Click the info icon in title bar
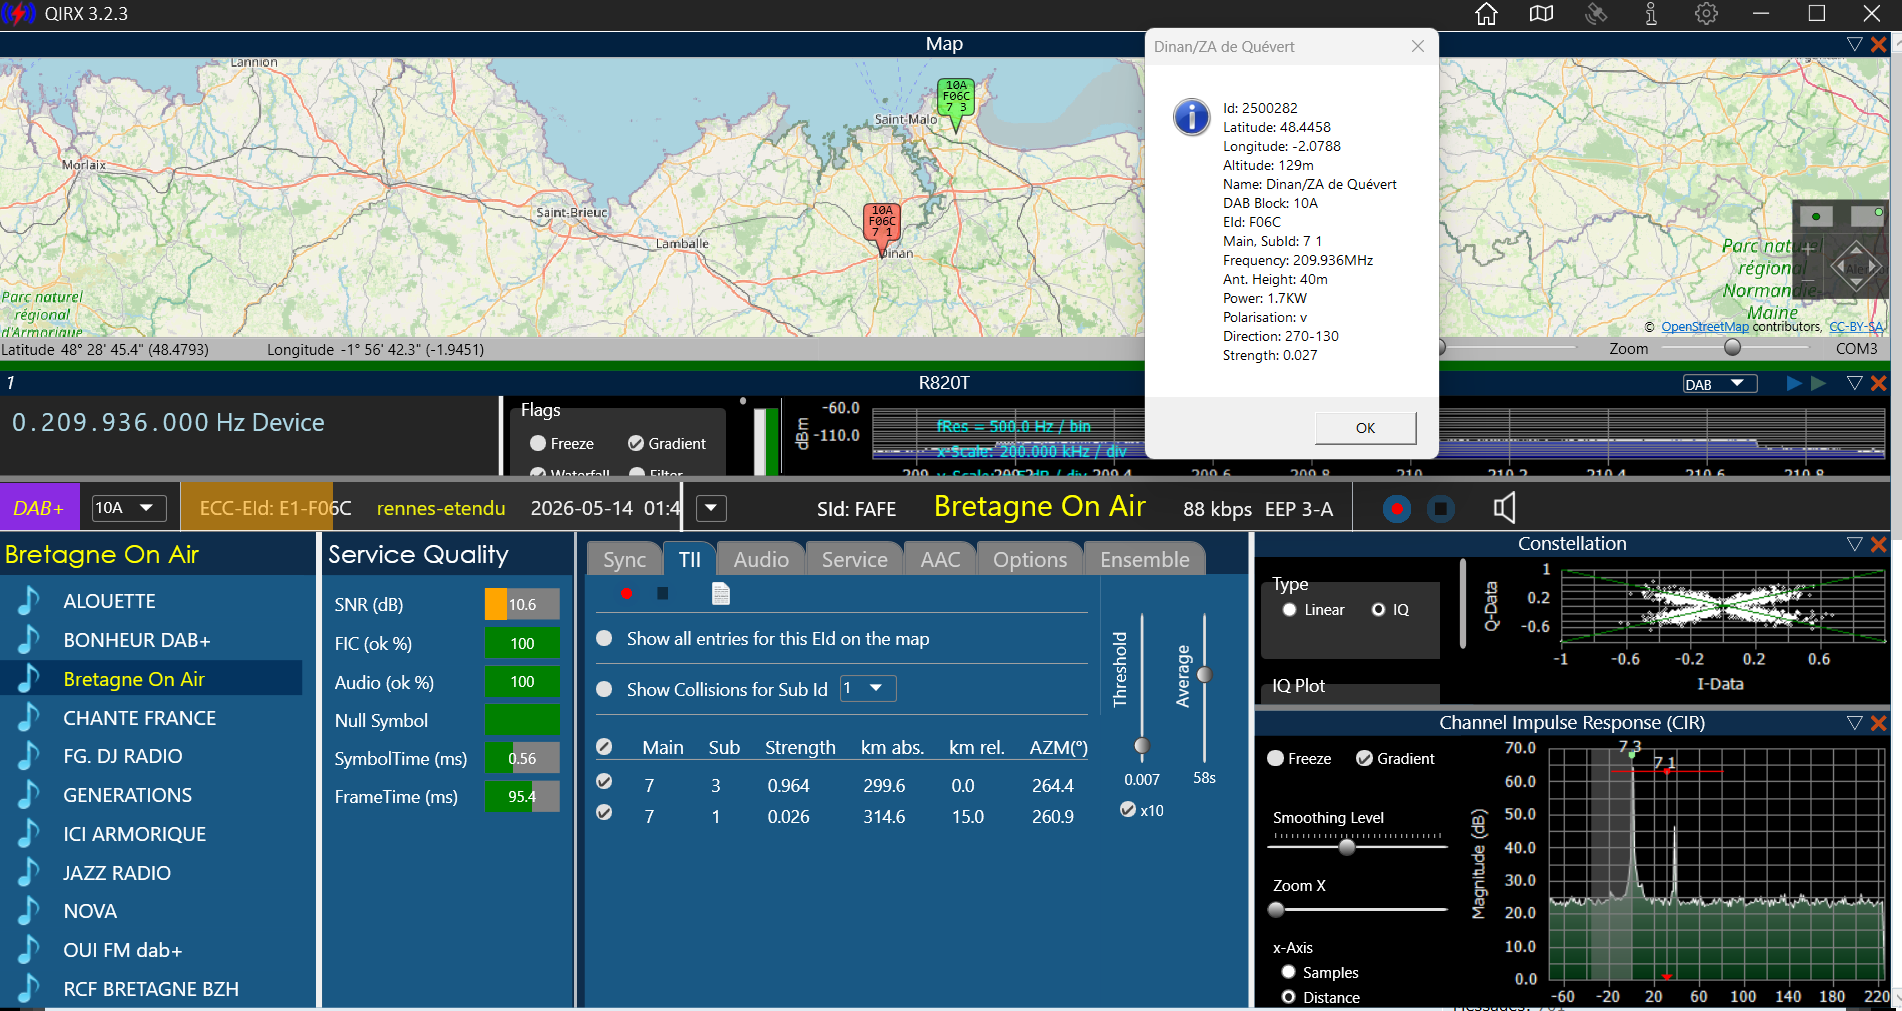 (x=1651, y=14)
